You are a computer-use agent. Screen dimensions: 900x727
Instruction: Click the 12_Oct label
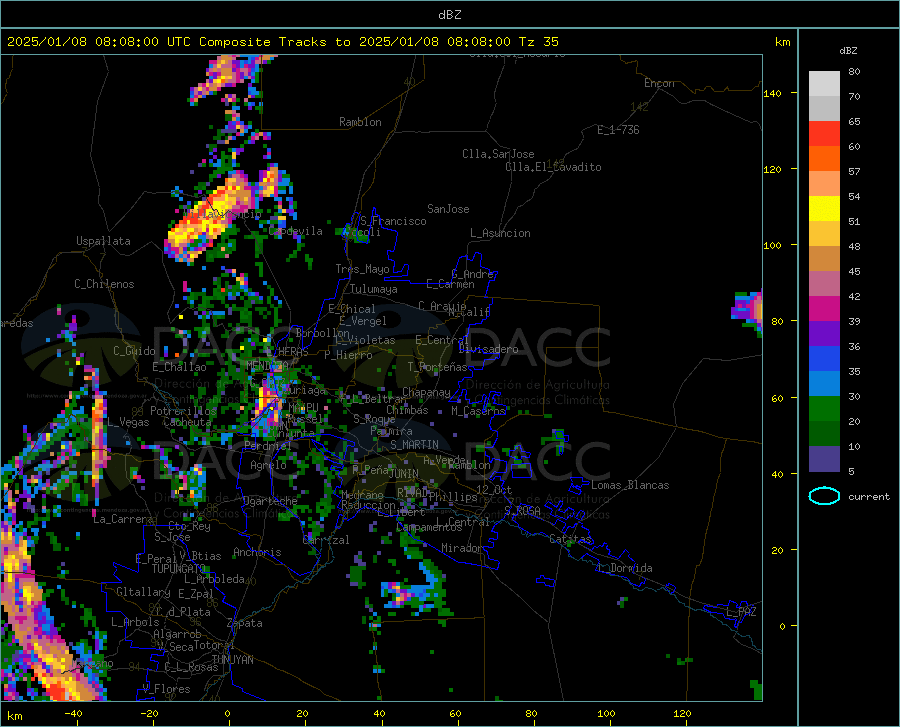coord(494,489)
